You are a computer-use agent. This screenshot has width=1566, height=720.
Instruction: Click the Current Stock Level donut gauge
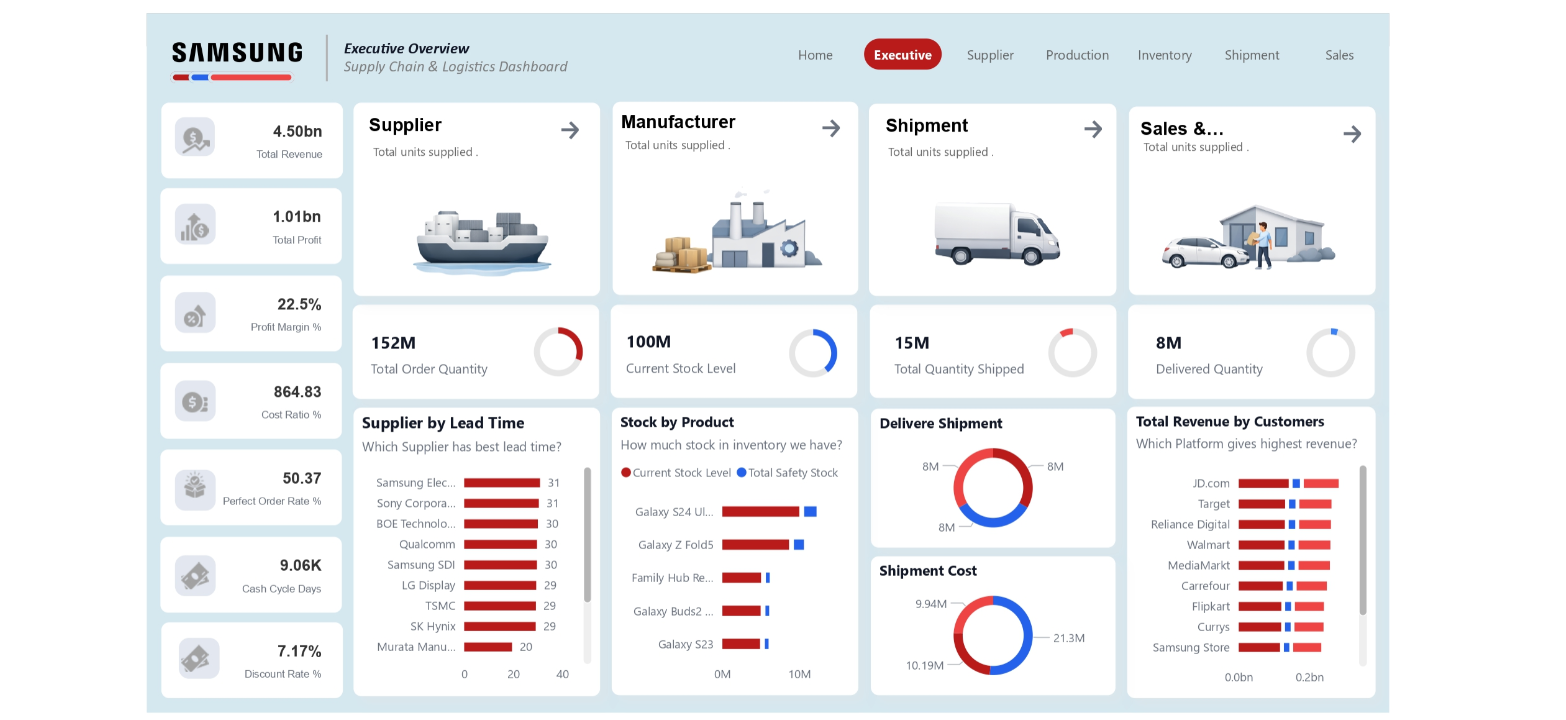click(x=813, y=353)
